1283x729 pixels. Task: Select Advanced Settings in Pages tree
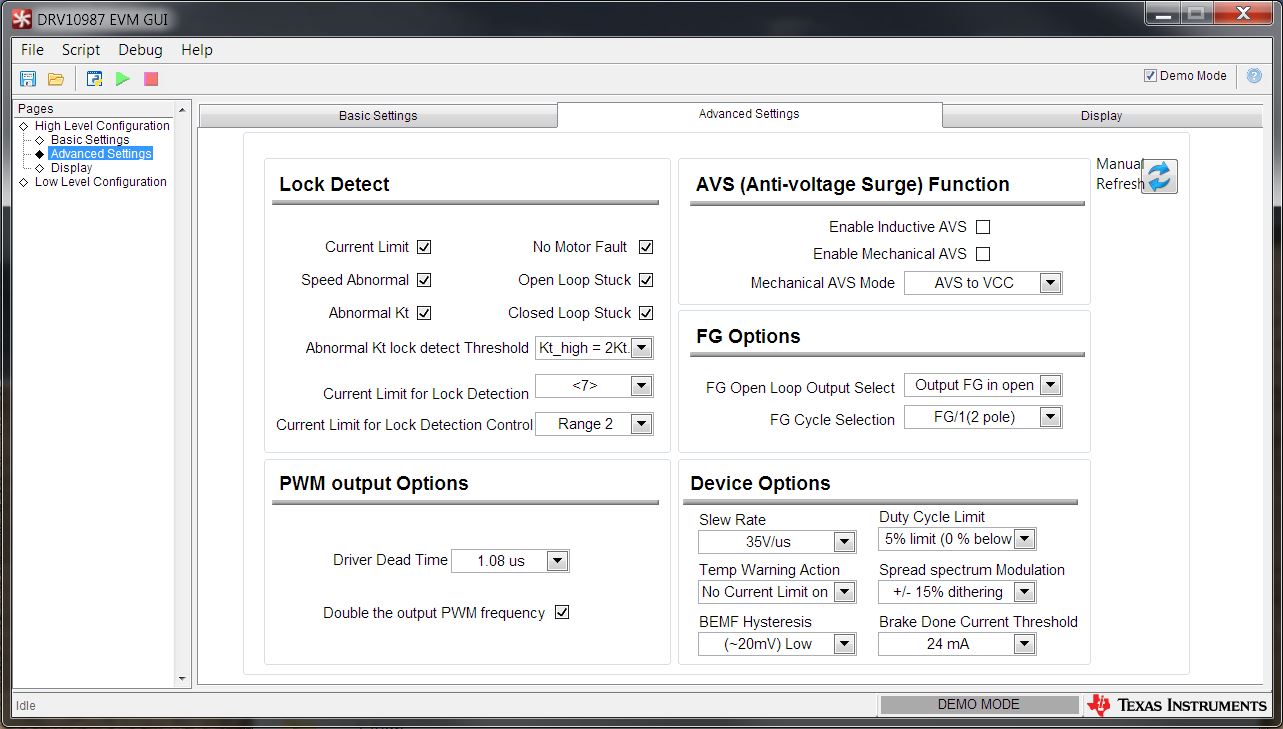101,154
